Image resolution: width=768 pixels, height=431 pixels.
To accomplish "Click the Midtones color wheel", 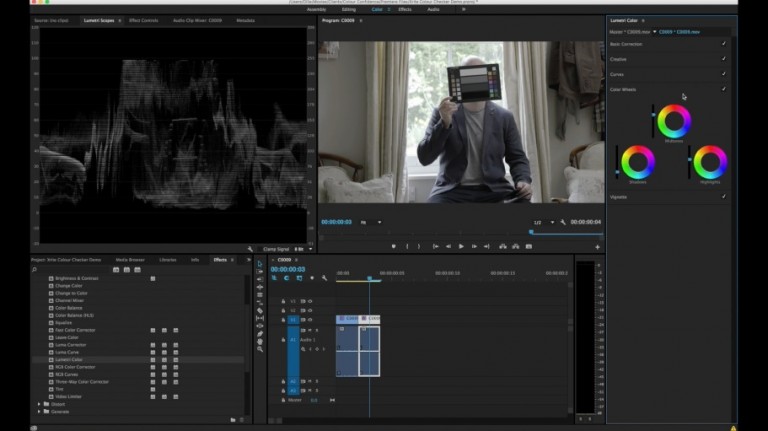I will [674, 121].
